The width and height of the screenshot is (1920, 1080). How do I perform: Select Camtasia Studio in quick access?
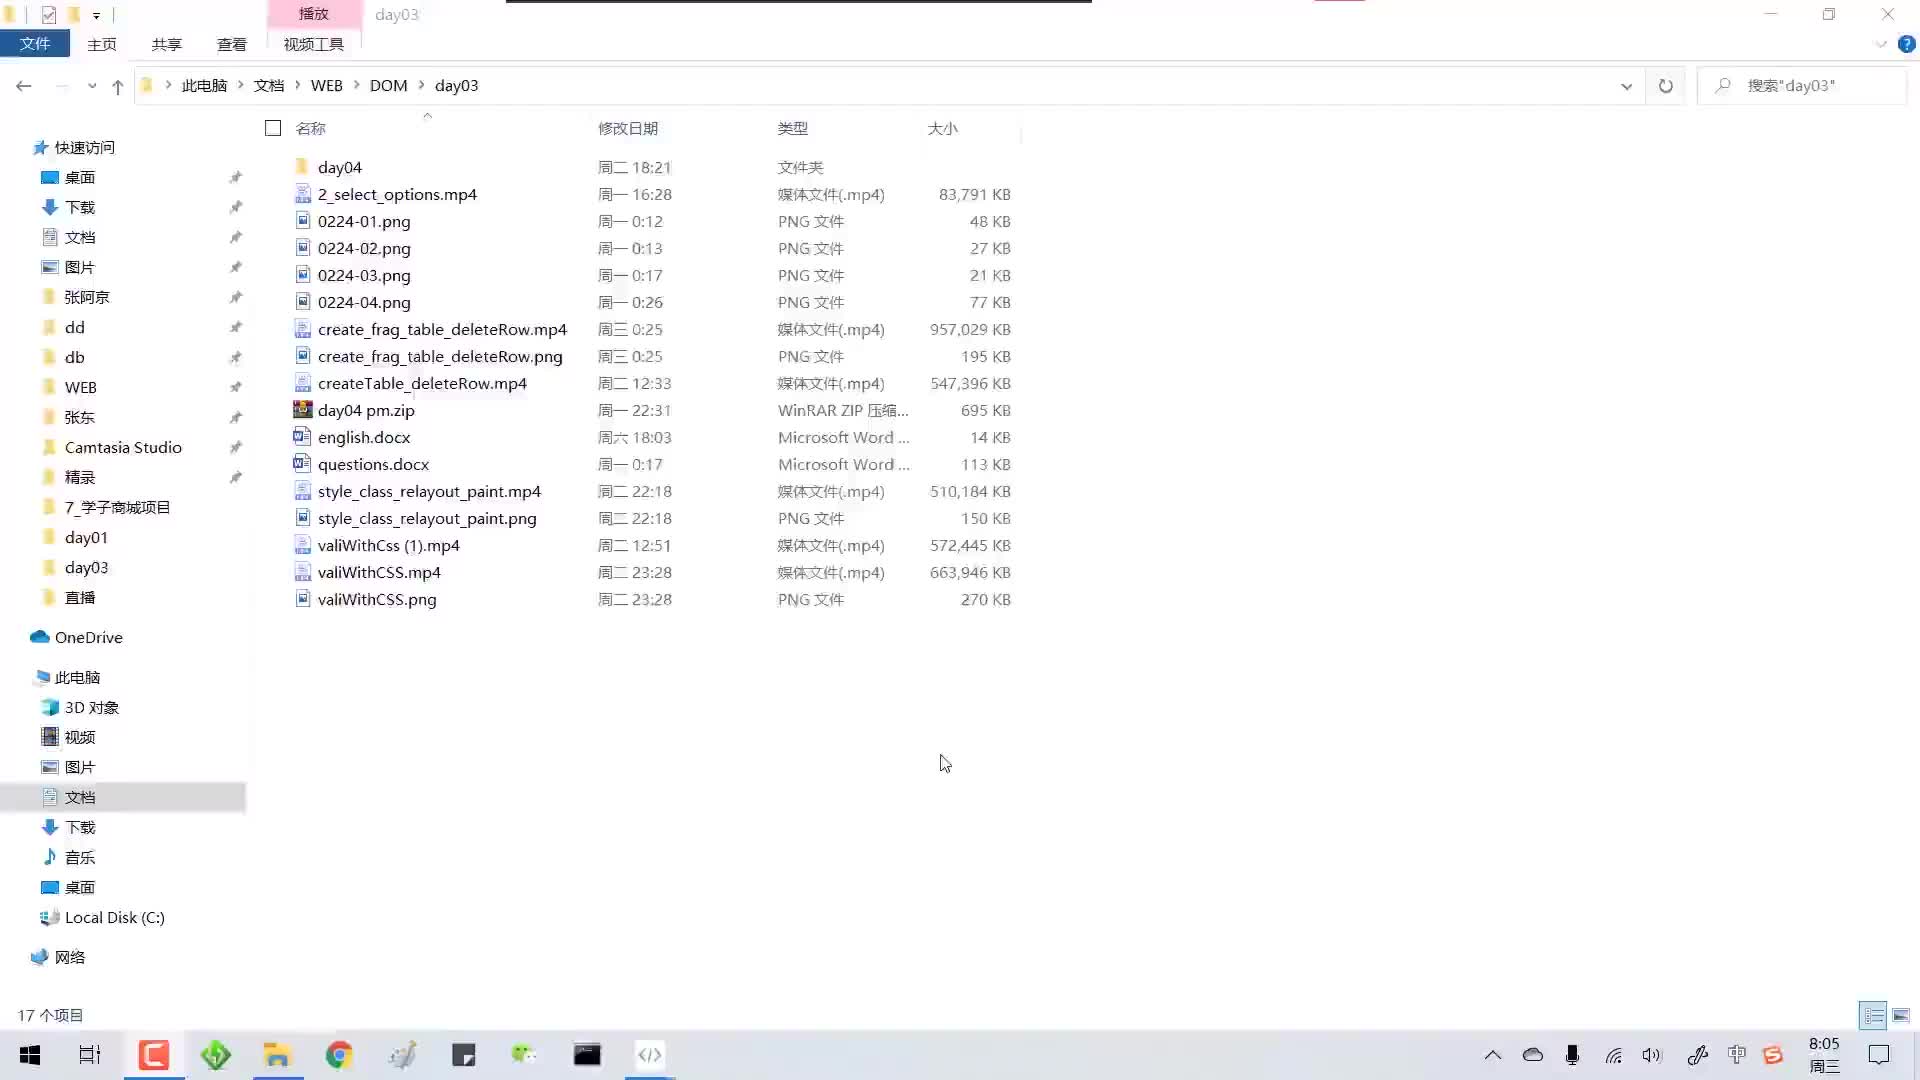tap(123, 447)
